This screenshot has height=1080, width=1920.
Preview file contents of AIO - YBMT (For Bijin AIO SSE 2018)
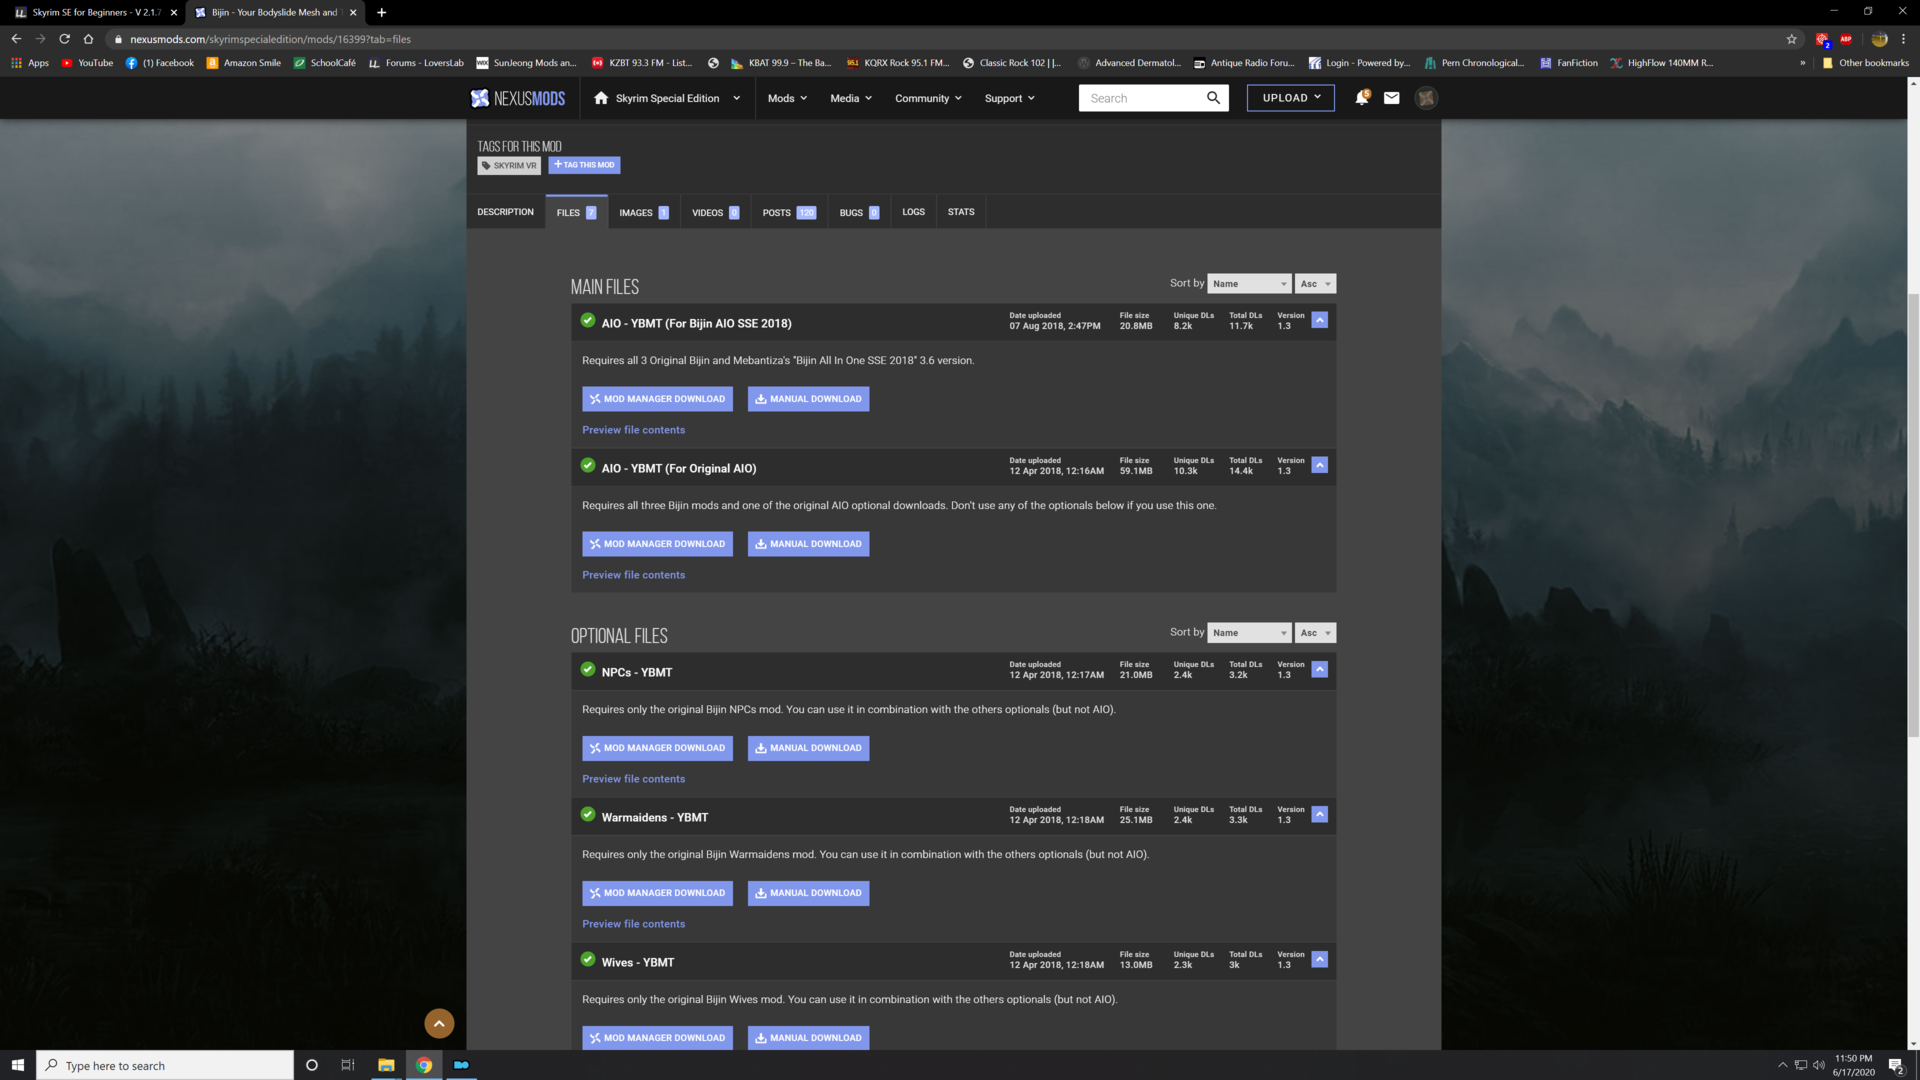[633, 430]
